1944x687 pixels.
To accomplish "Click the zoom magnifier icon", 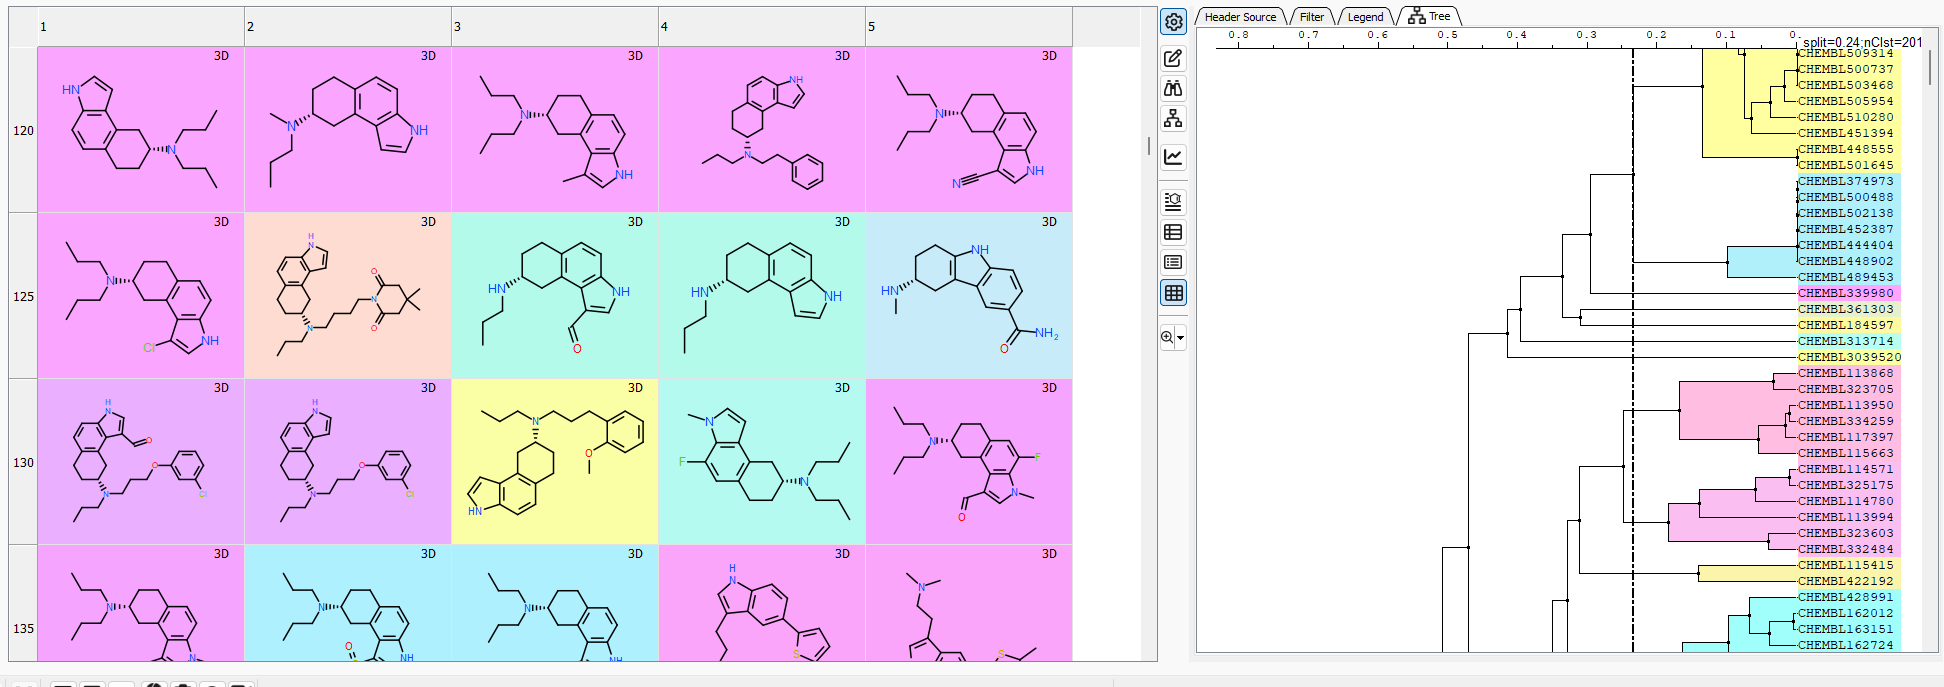I will 1167,337.
